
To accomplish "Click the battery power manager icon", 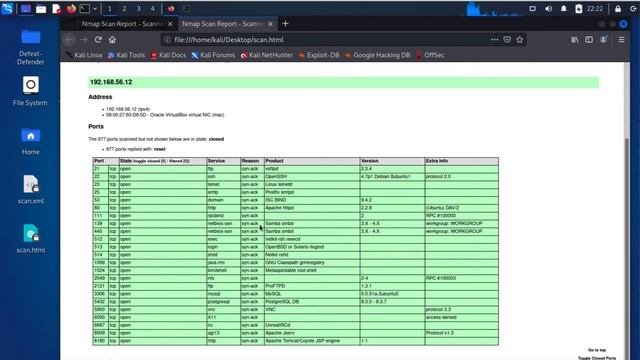I will click(x=578, y=9).
